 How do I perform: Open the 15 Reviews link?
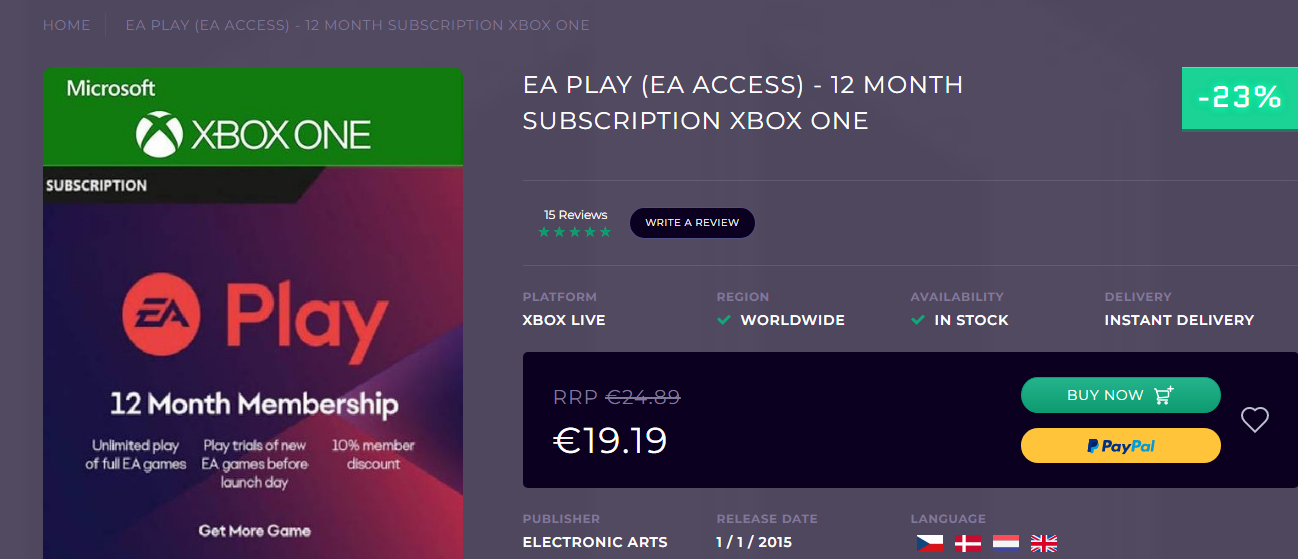coord(575,215)
